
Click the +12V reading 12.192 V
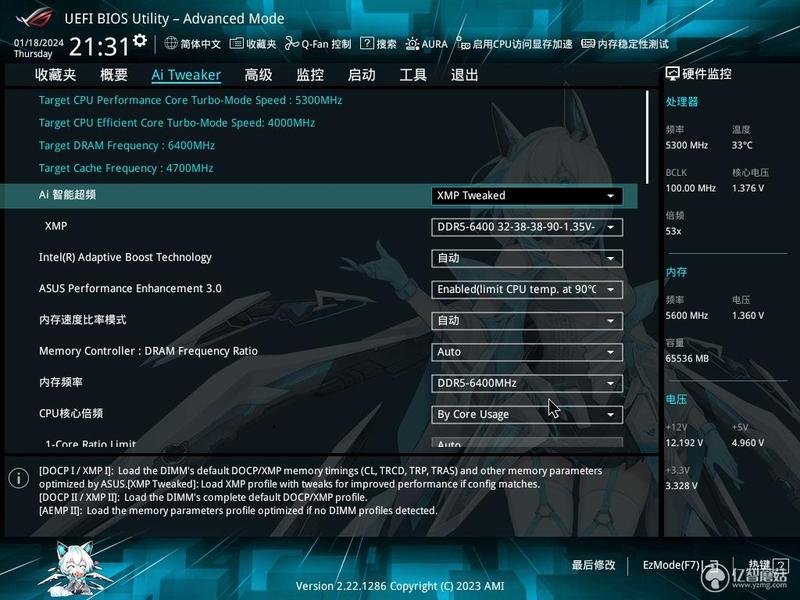(x=684, y=443)
